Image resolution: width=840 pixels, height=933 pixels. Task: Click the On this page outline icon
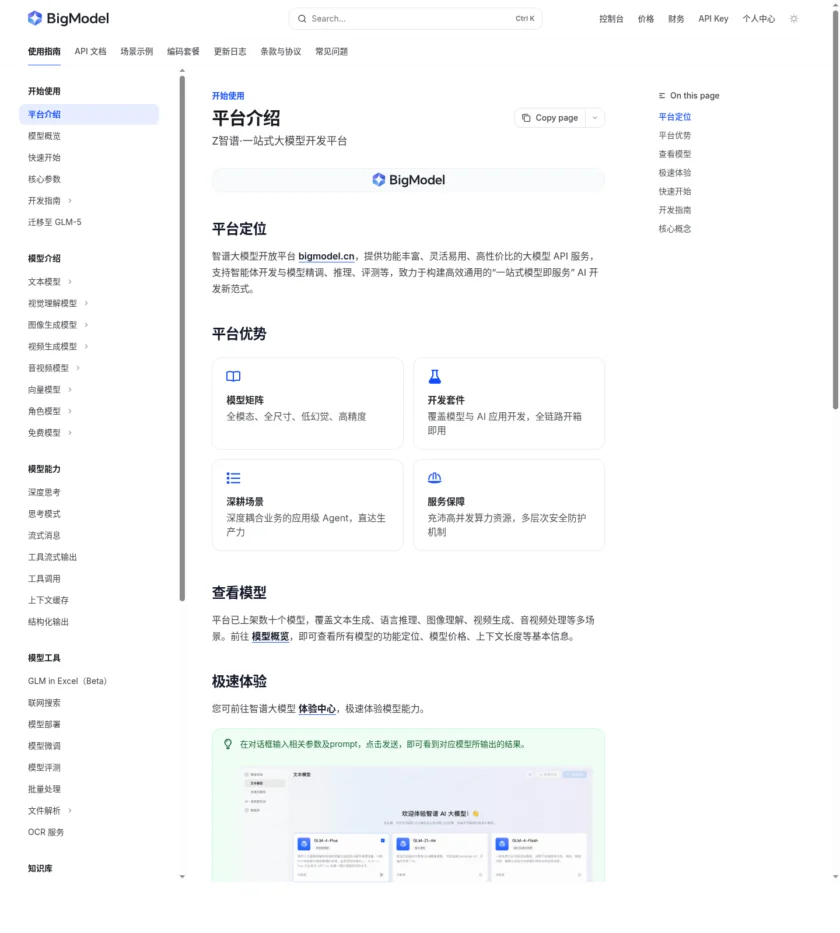pyautogui.click(x=662, y=95)
